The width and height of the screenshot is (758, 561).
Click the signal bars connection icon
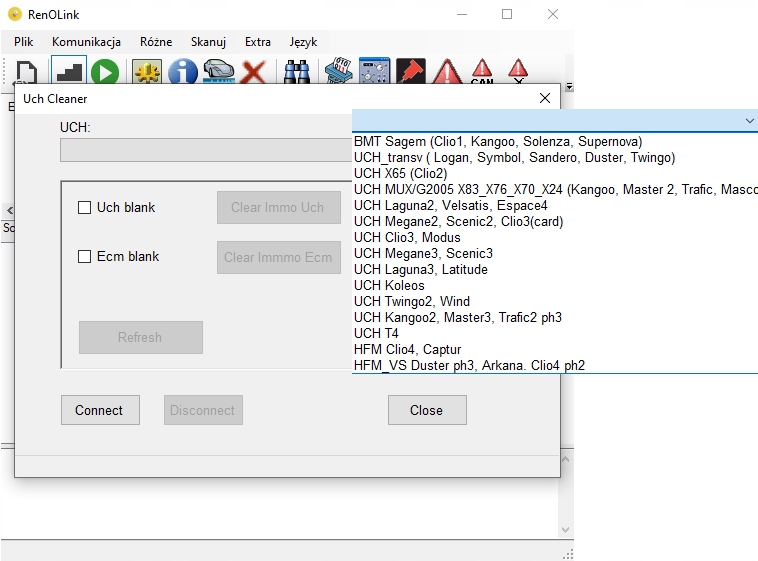69,71
